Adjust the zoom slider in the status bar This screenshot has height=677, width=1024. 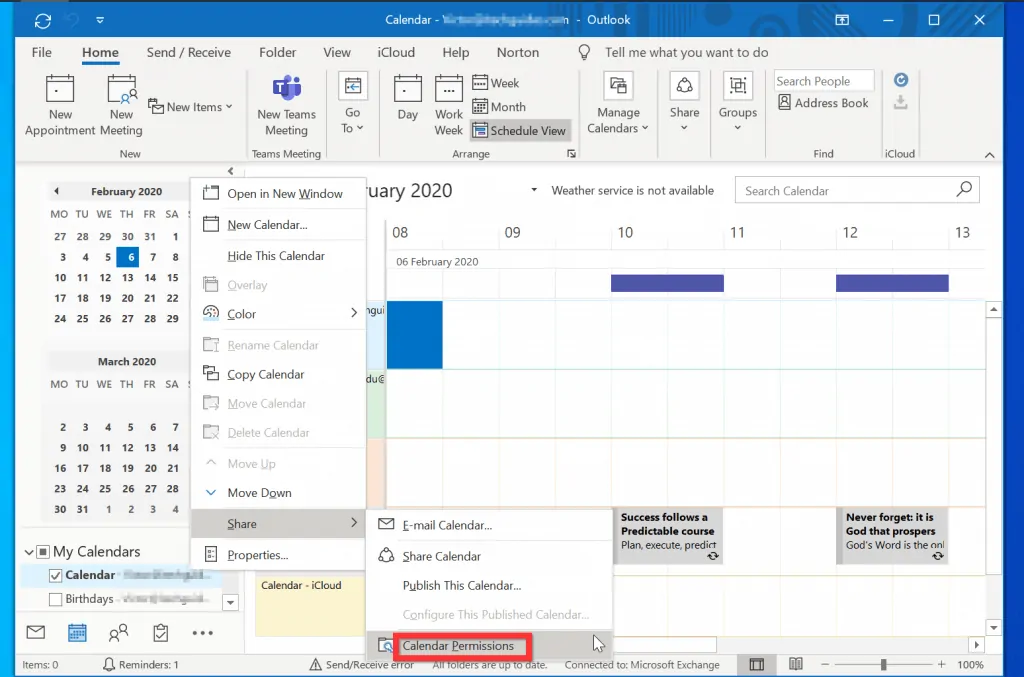[x=884, y=663]
